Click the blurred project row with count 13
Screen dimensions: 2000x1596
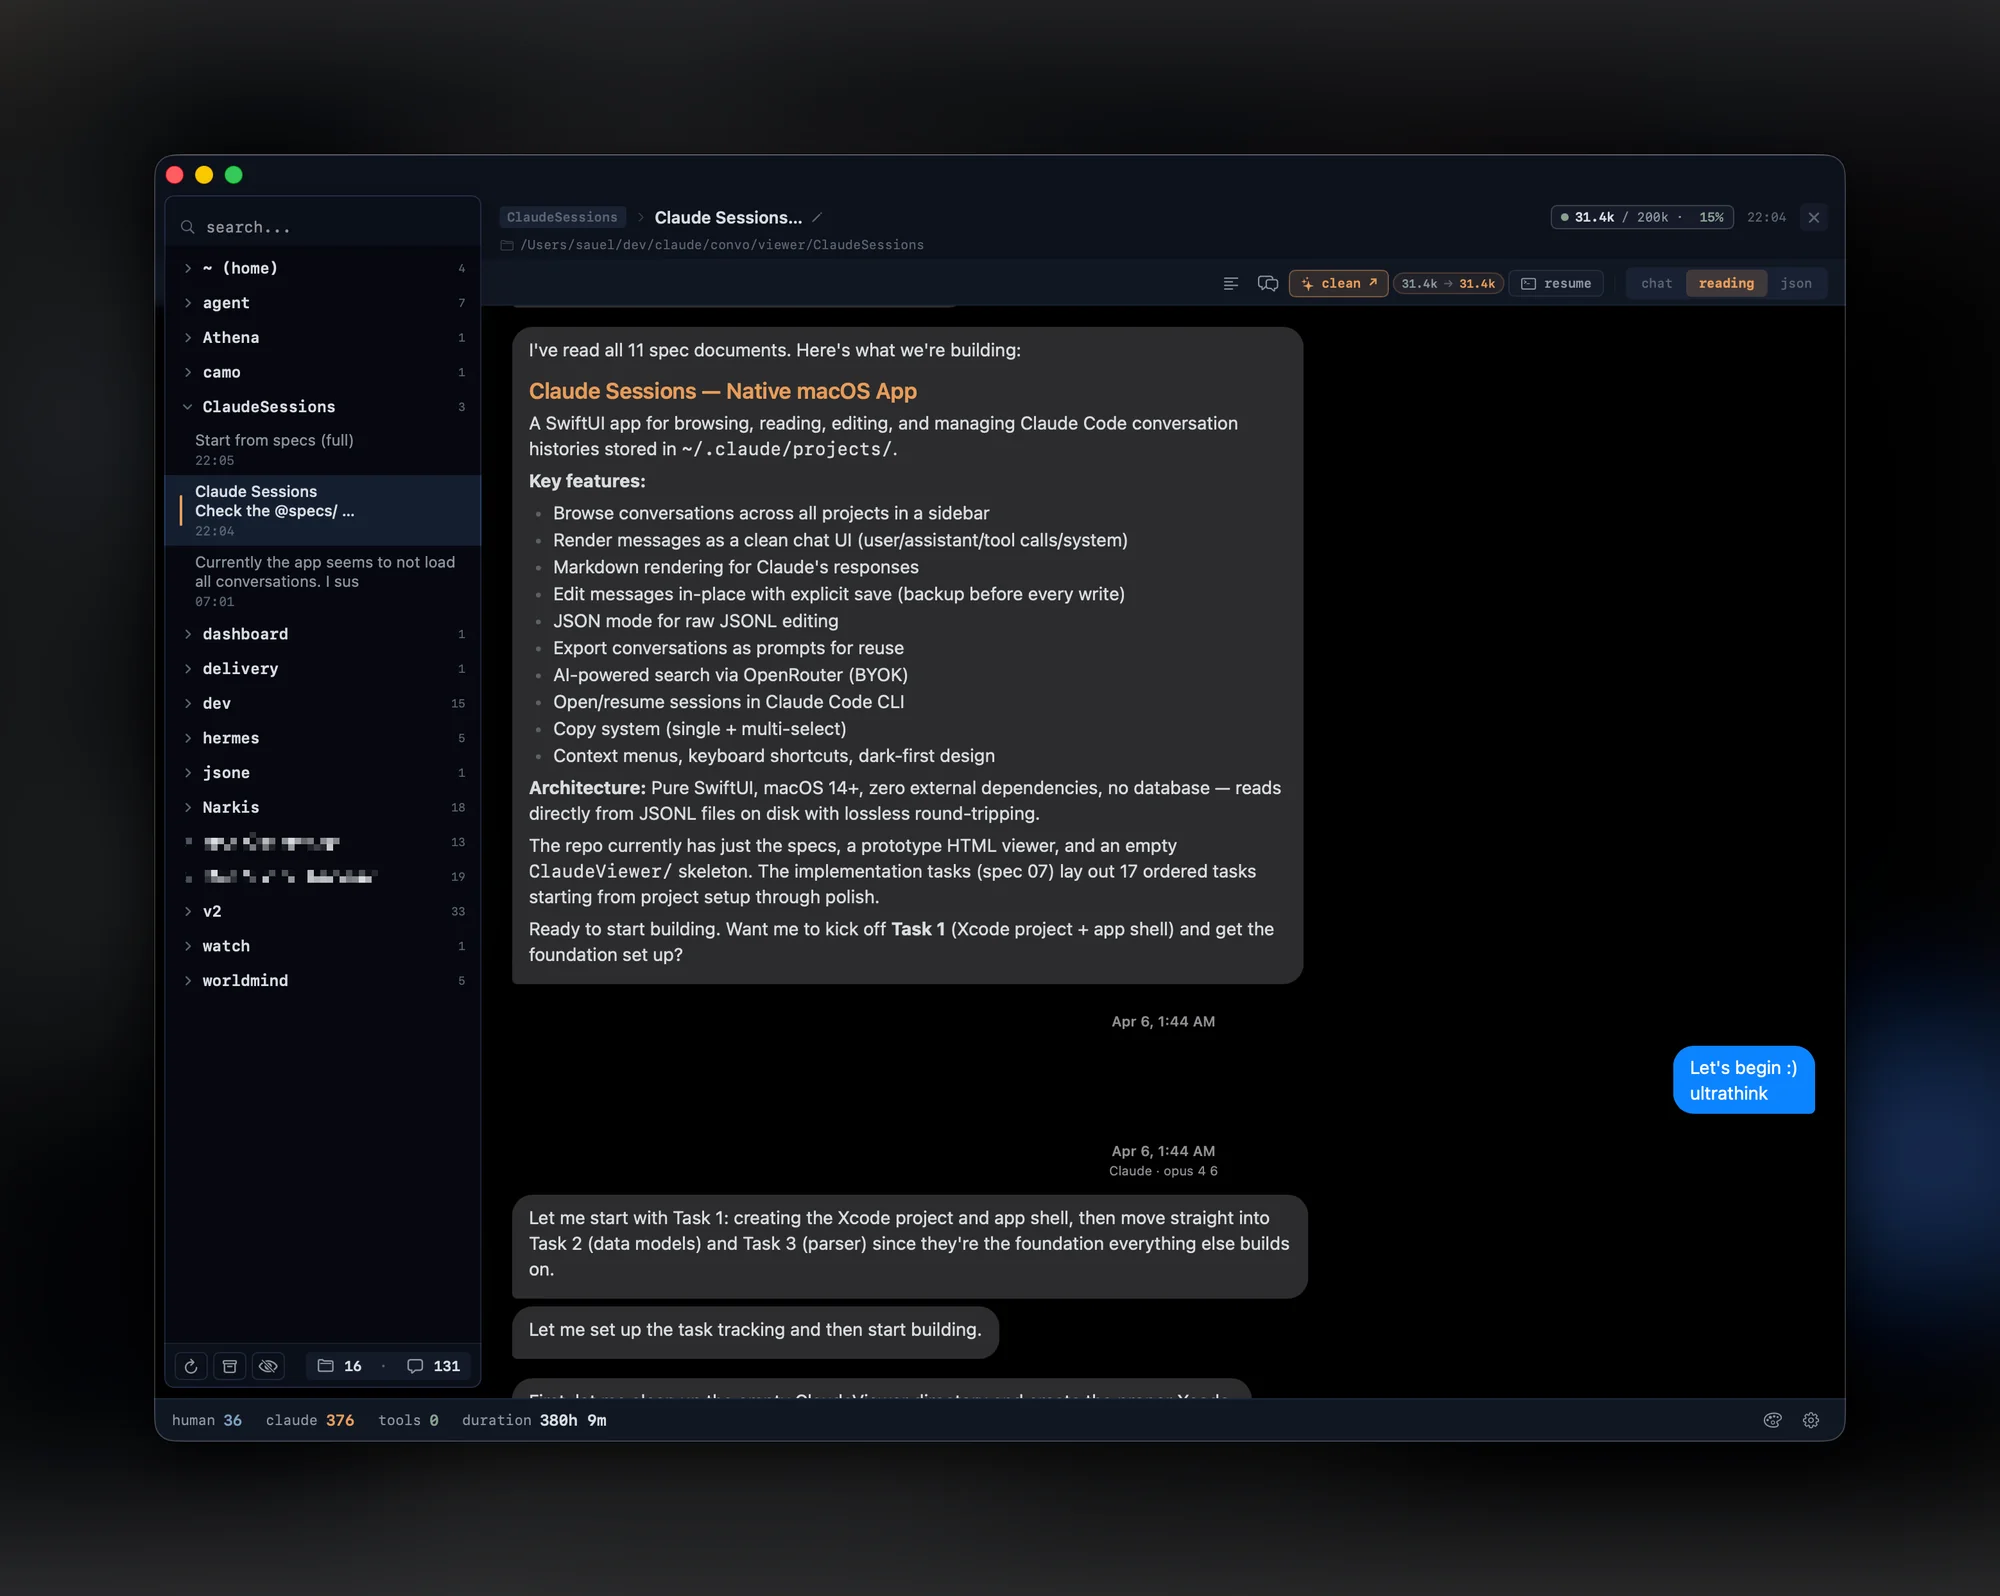tap(323, 843)
